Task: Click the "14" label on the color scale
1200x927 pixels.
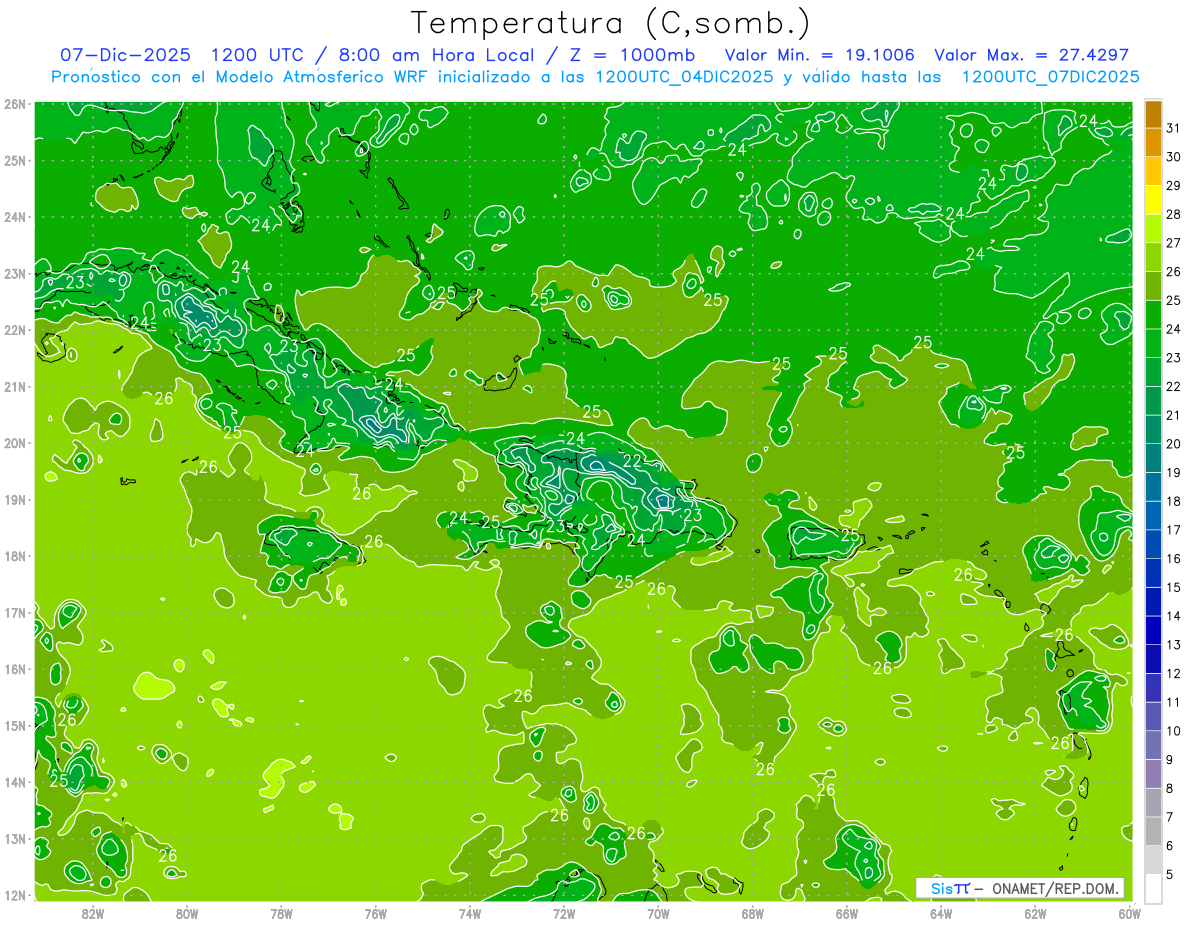Action: pyautogui.click(x=1173, y=616)
